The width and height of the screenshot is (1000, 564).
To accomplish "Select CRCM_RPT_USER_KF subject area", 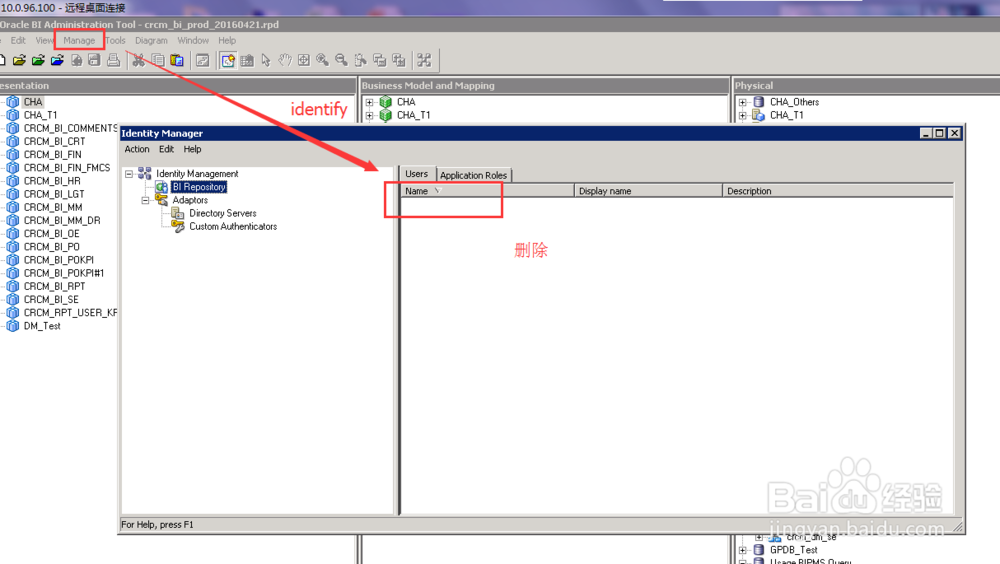I will pyautogui.click(x=70, y=313).
